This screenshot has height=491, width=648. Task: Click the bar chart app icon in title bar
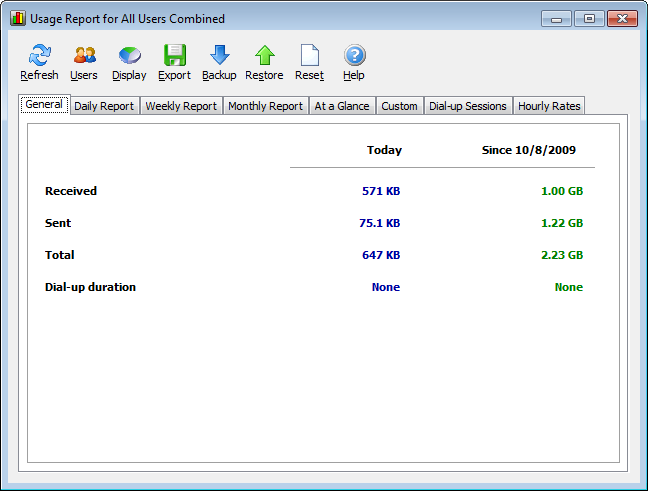click(x=18, y=19)
